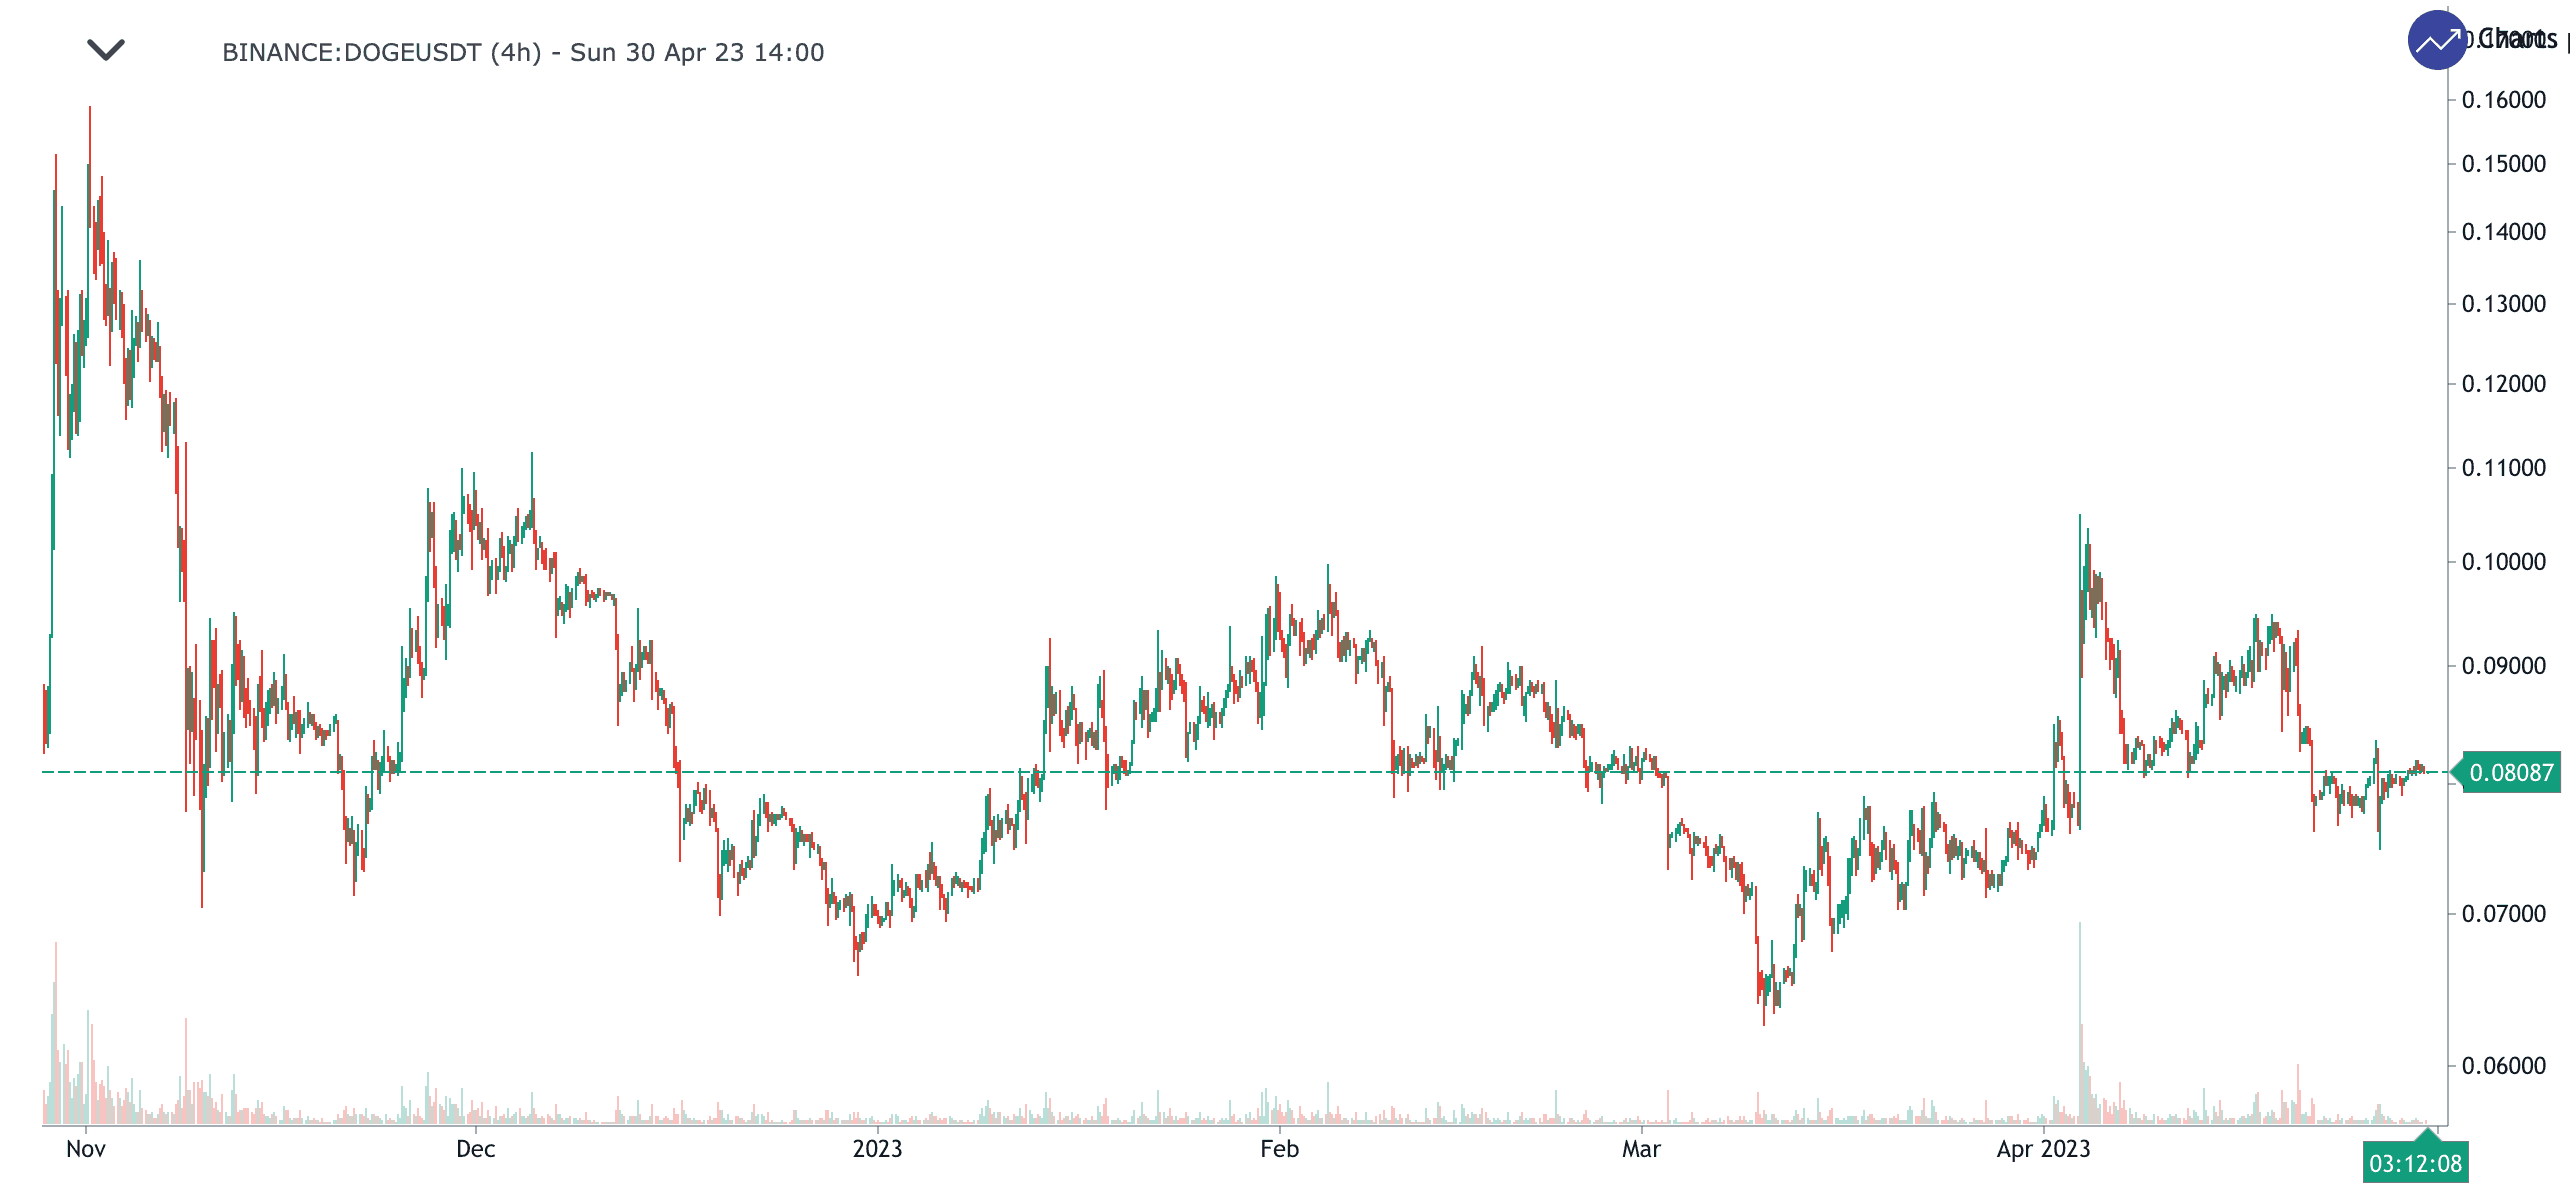Click the current price label 0.08087
The image size is (2570, 1192).
pos(2510,772)
